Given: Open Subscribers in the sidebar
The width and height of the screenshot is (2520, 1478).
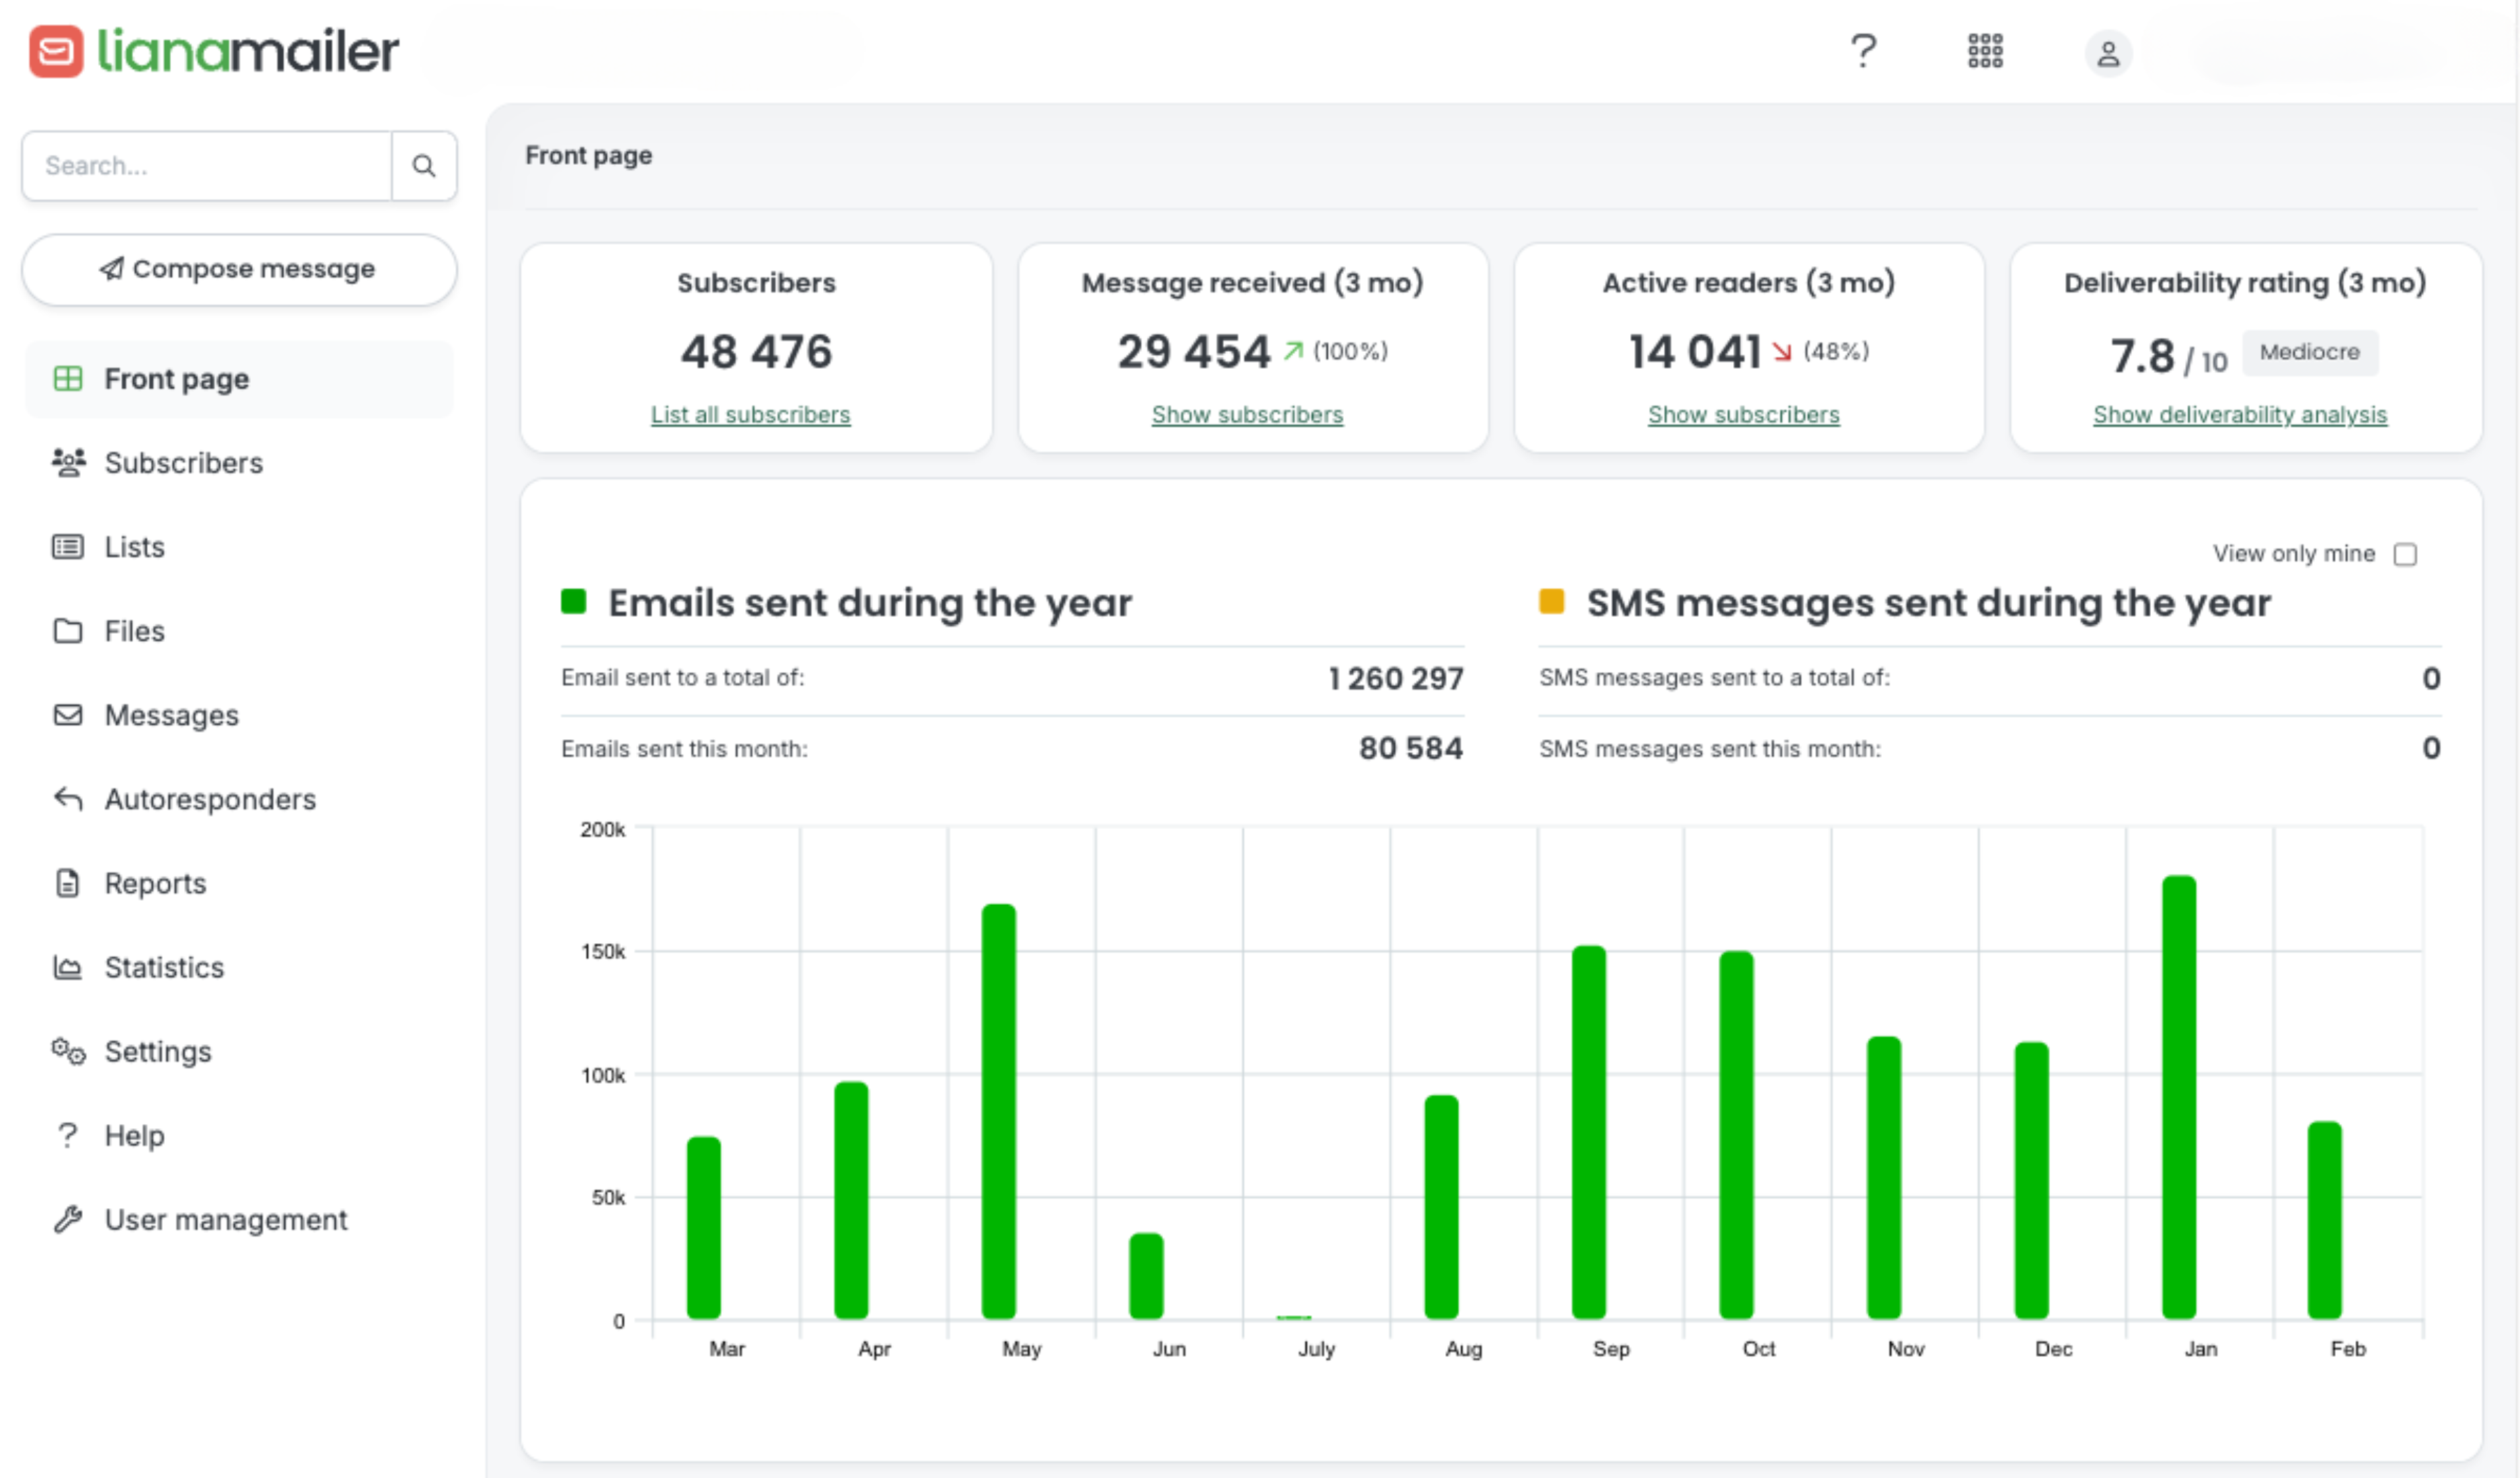Looking at the screenshot, I should [183, 463].
